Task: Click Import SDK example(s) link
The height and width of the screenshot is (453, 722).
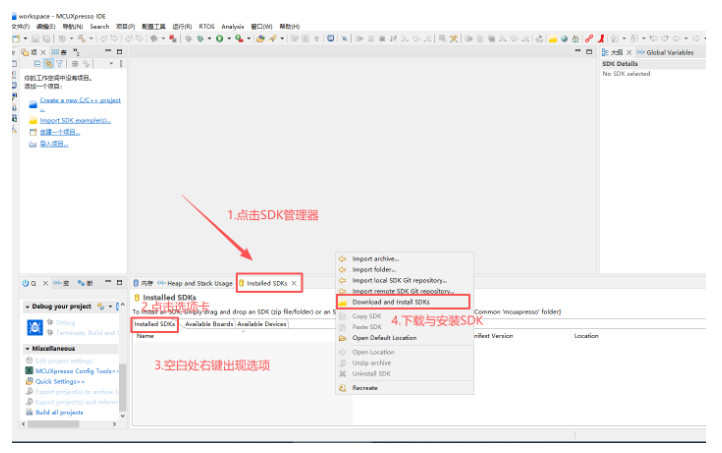Action: click(x=75, y=121)
